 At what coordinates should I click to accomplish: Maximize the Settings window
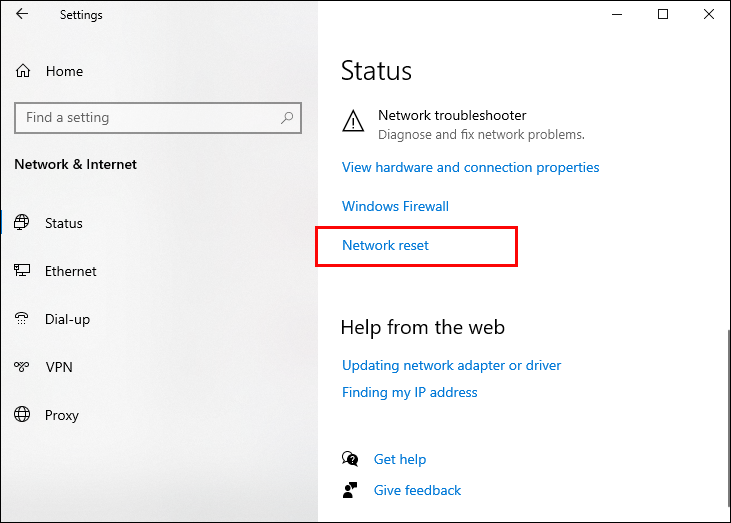click(x=663, y=15)
